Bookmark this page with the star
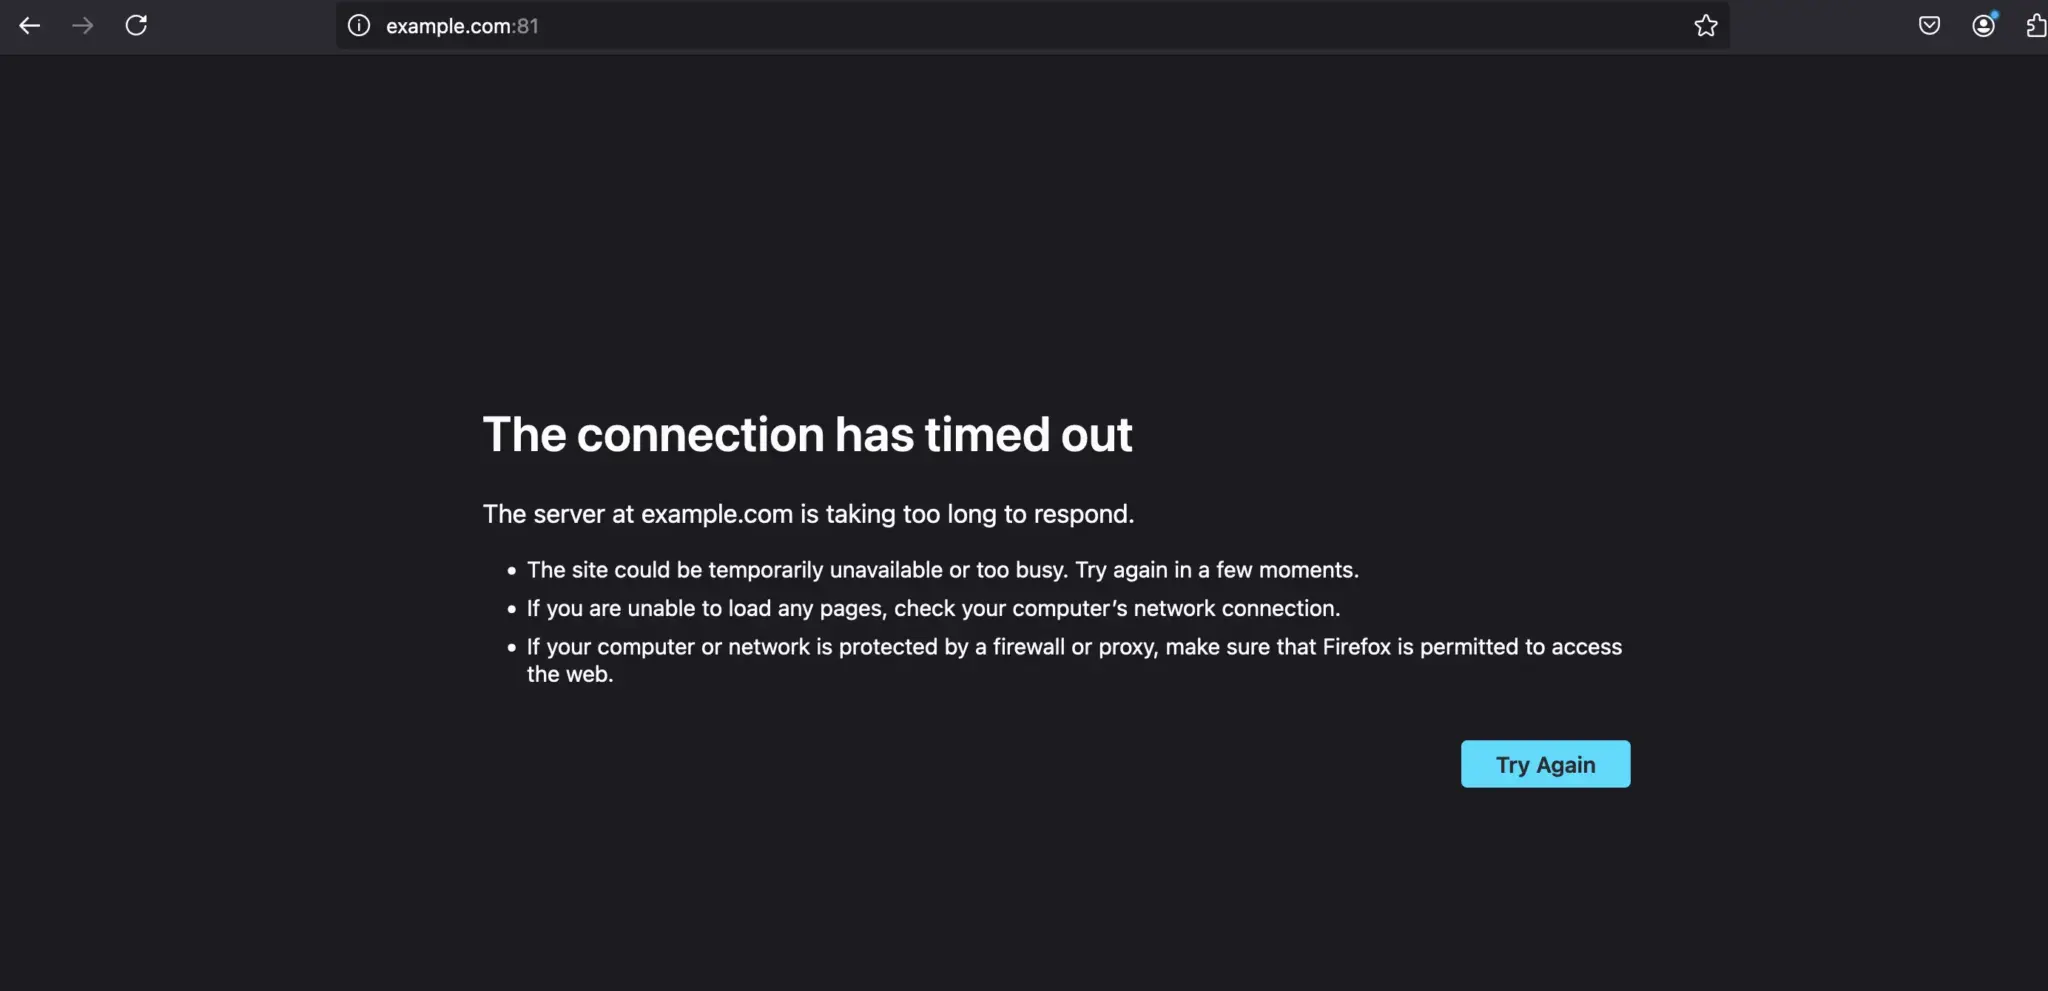2048x991 pixels. pos(1706,26)
